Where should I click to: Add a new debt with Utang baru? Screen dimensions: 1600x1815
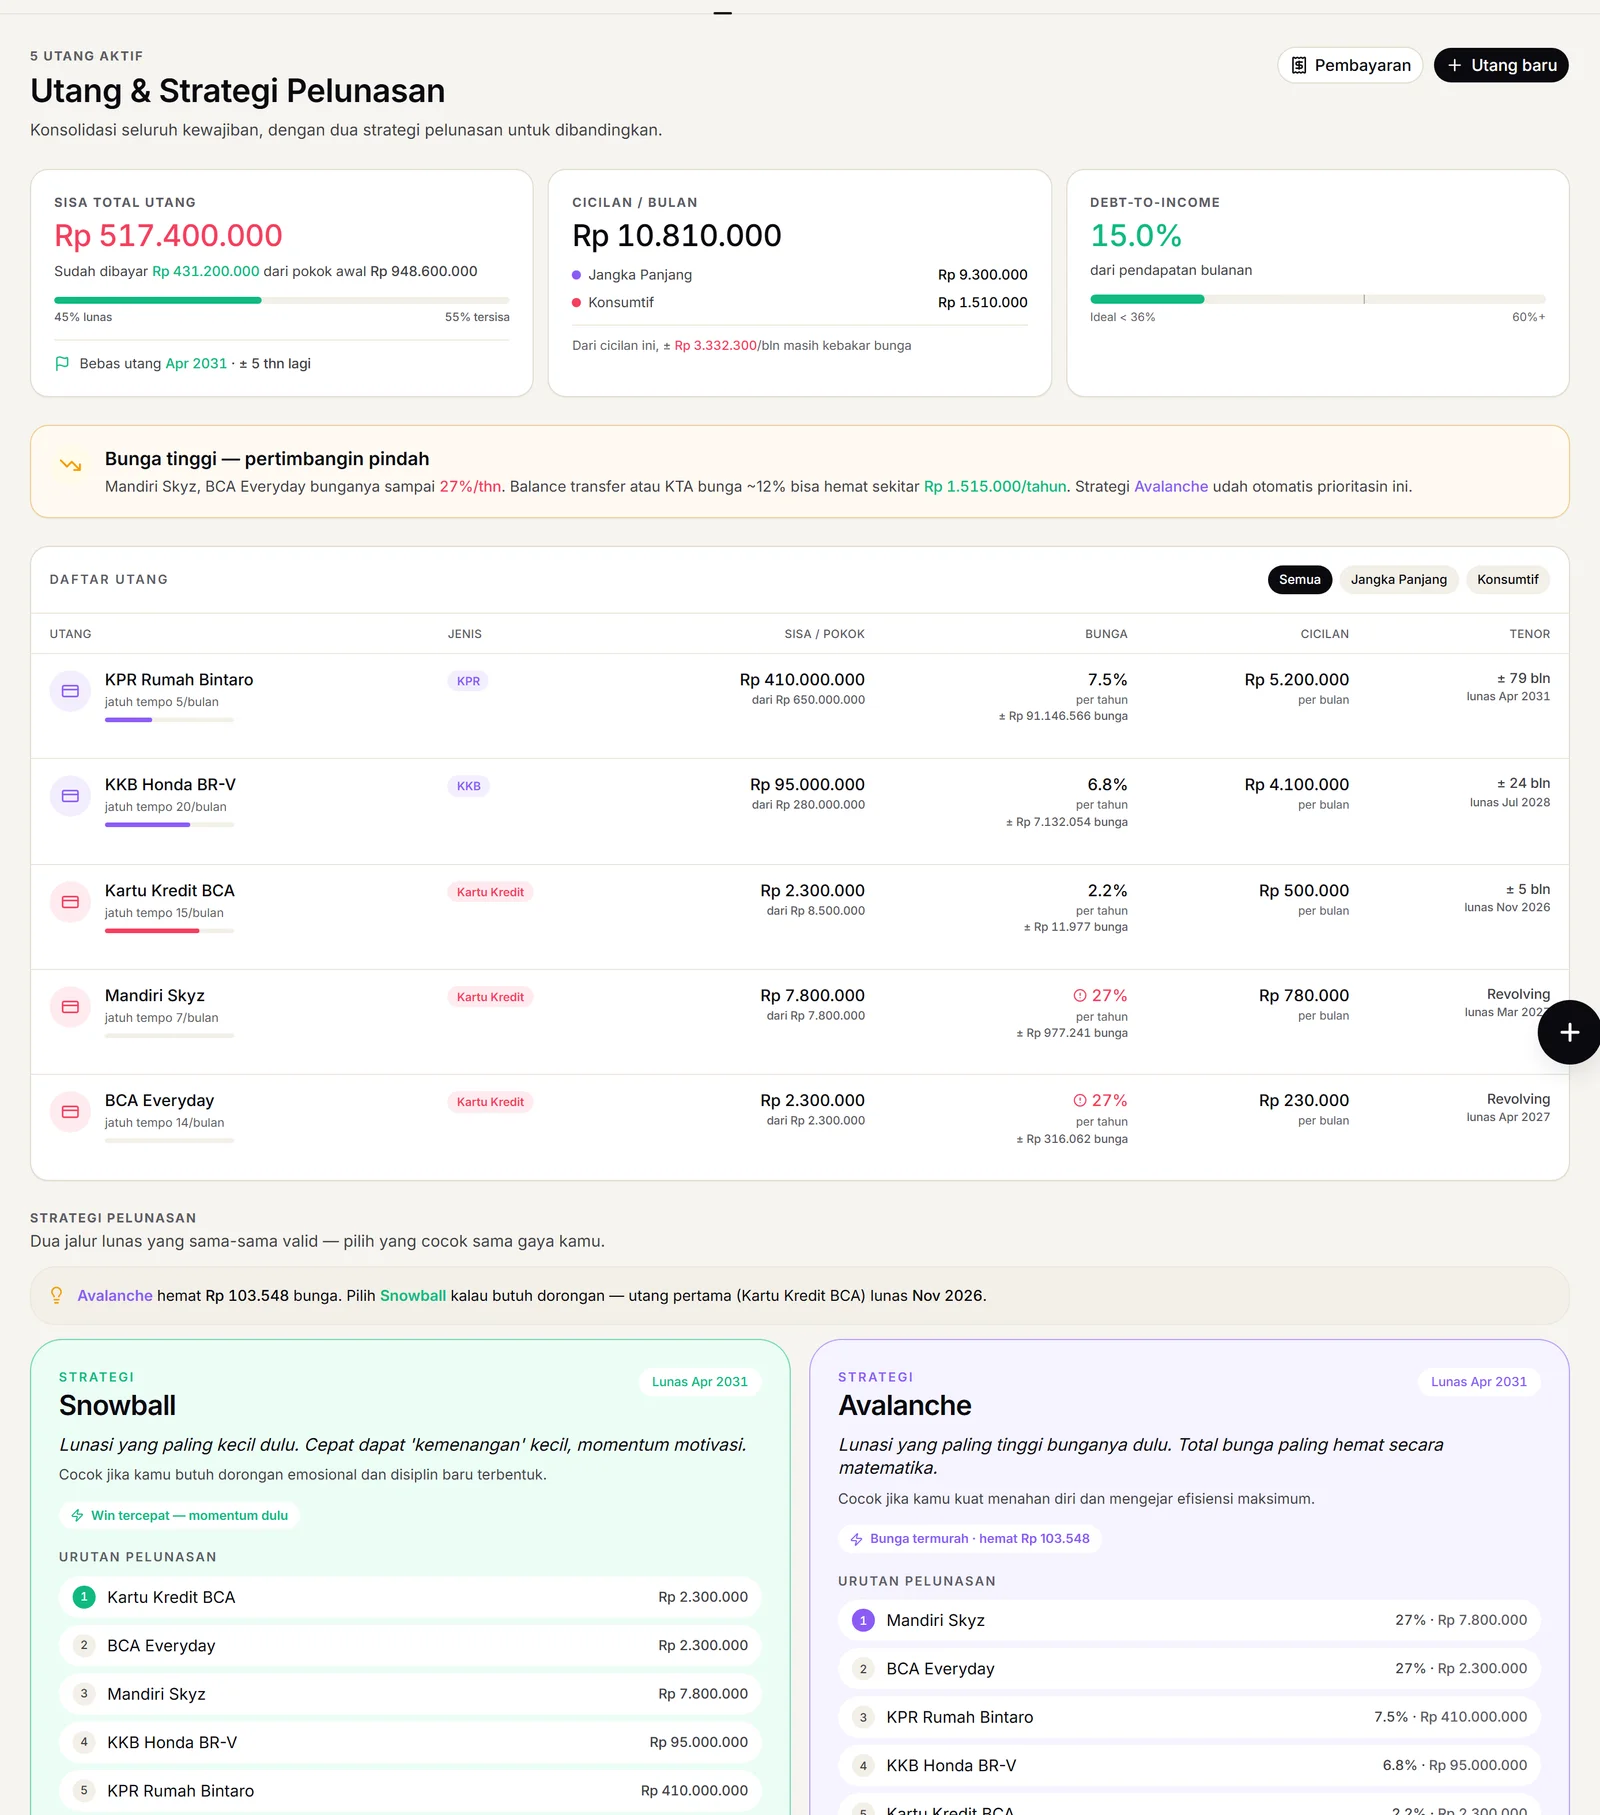click(1501, 65)
